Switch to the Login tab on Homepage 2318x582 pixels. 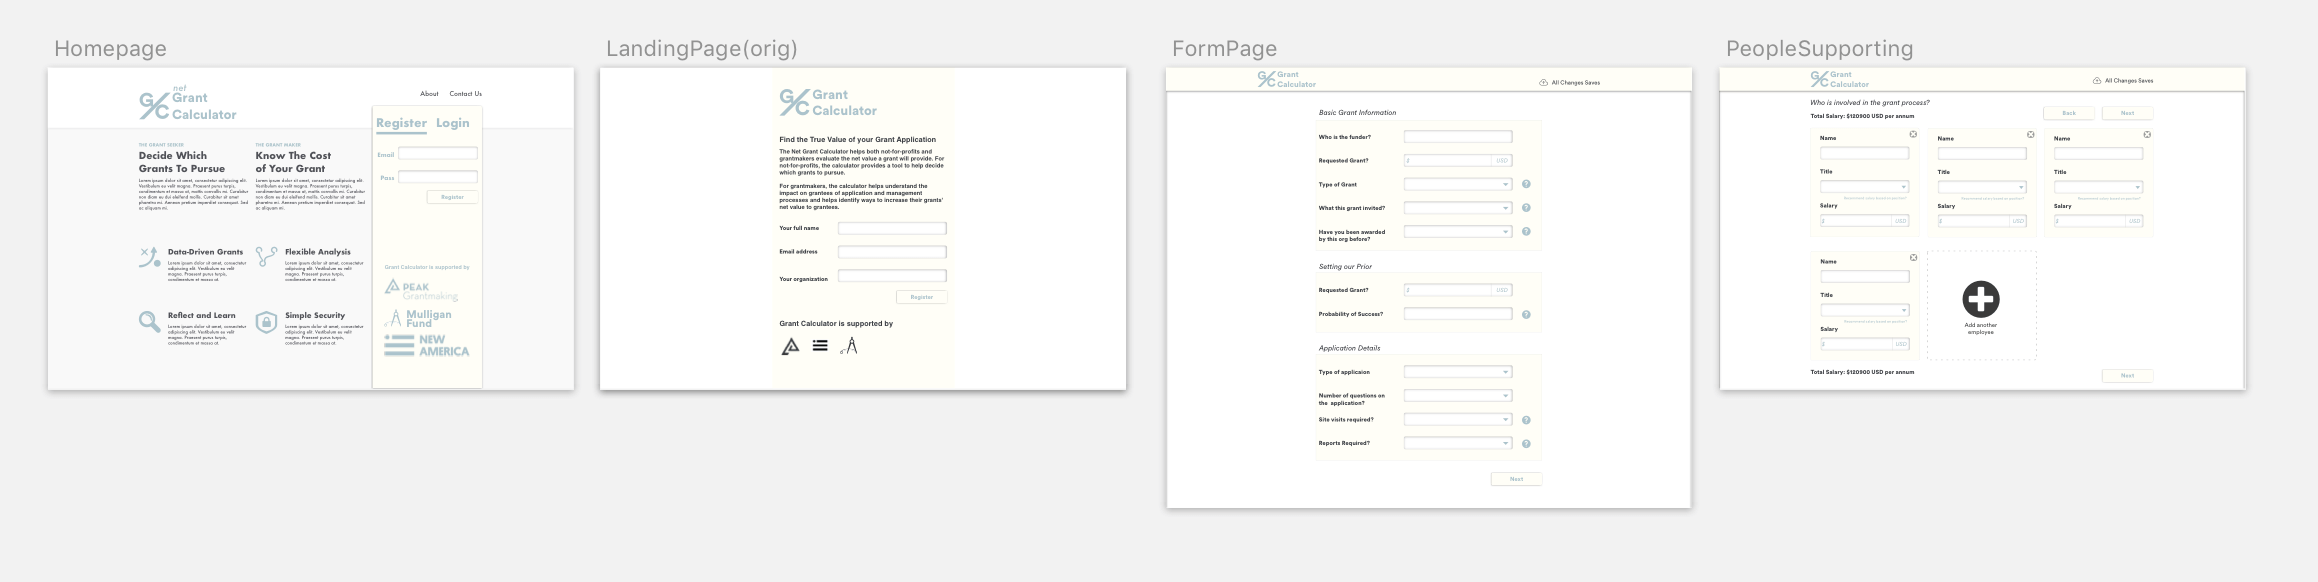(x=452, y=123)
